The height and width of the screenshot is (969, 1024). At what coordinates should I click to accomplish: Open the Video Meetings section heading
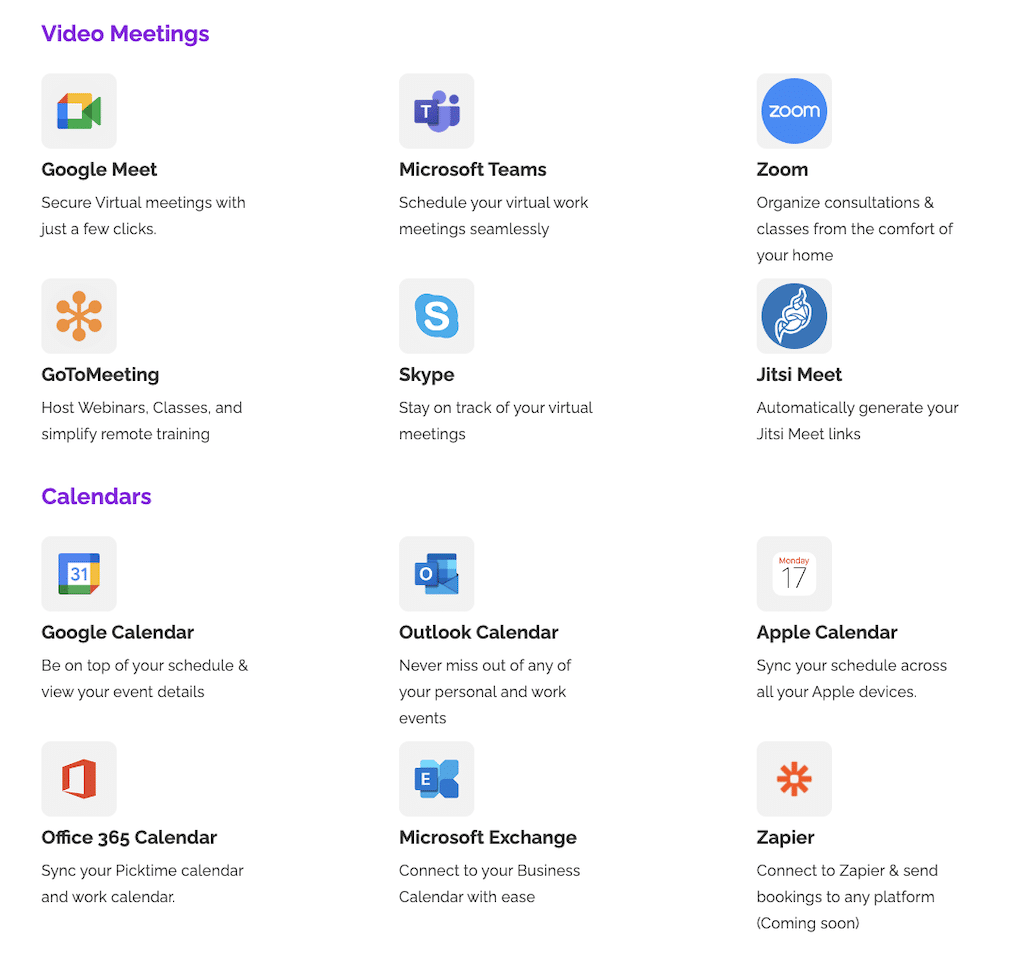pyautogui.click(x=125, y=34)
